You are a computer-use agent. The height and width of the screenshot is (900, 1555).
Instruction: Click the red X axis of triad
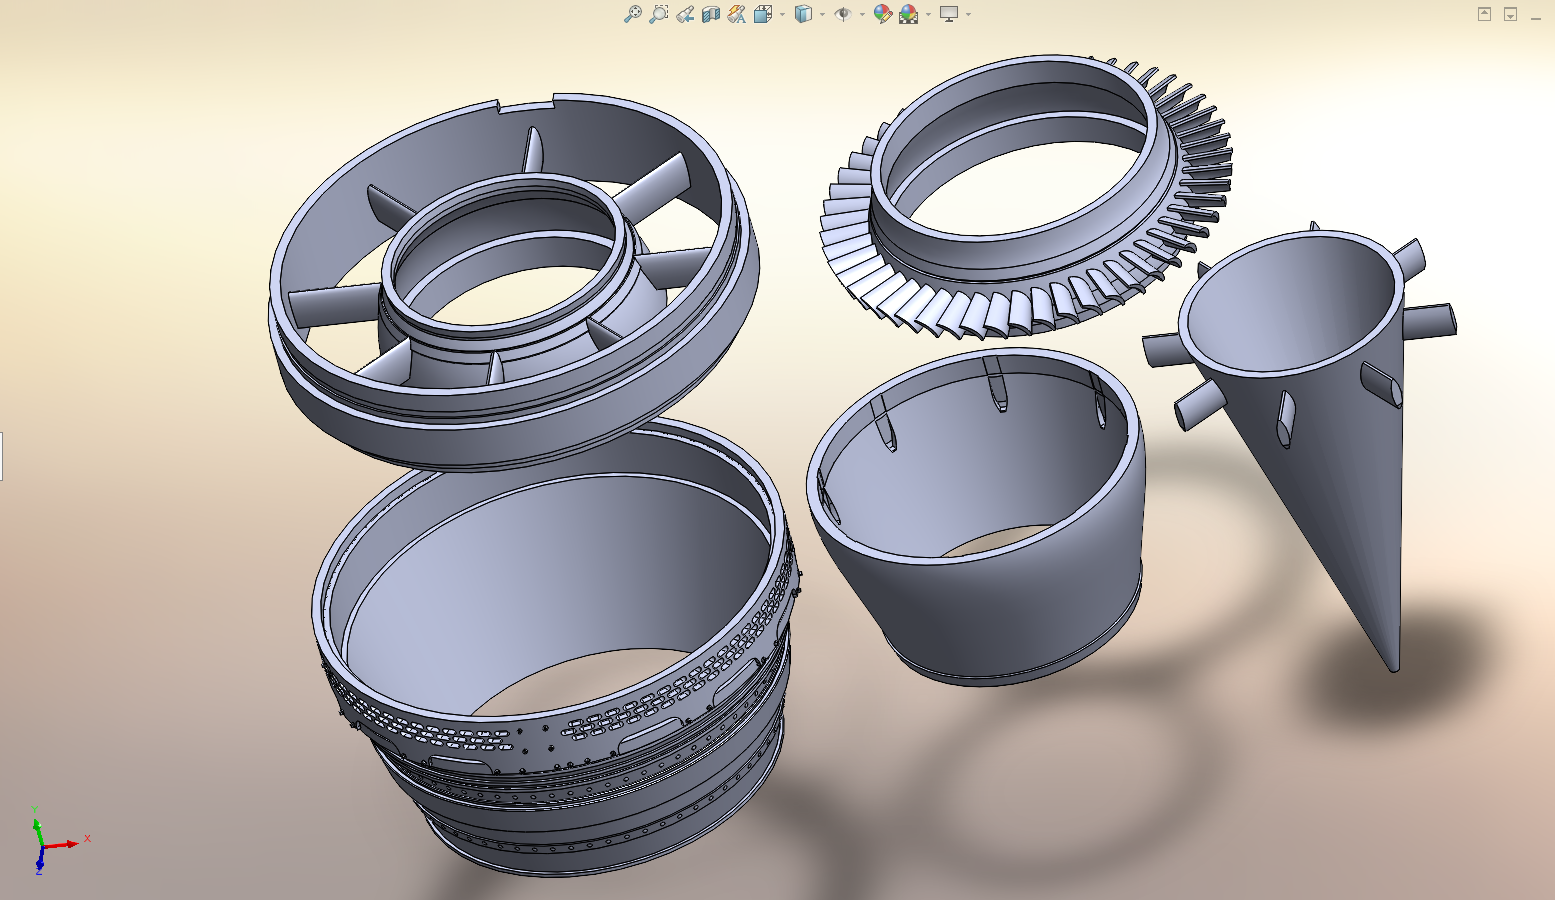coord(63,845)
